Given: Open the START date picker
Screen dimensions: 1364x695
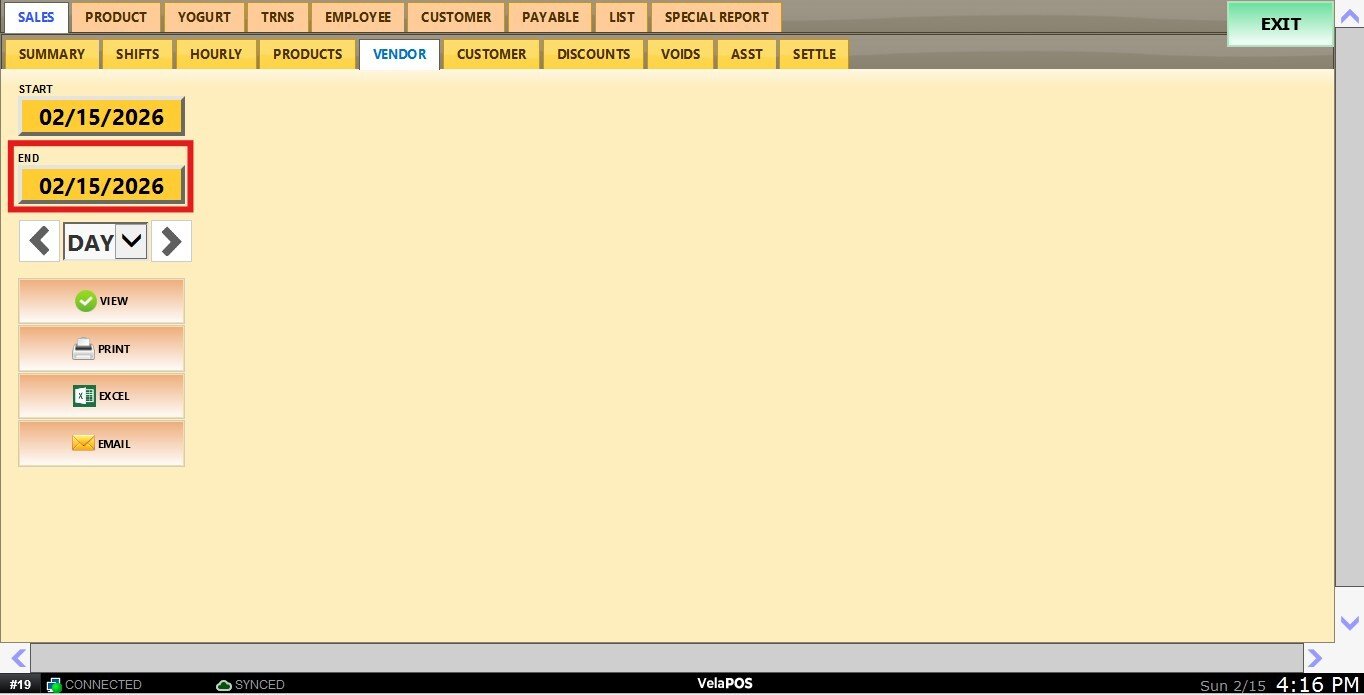Looking at the screenshot, I should [x=101, y=117].
